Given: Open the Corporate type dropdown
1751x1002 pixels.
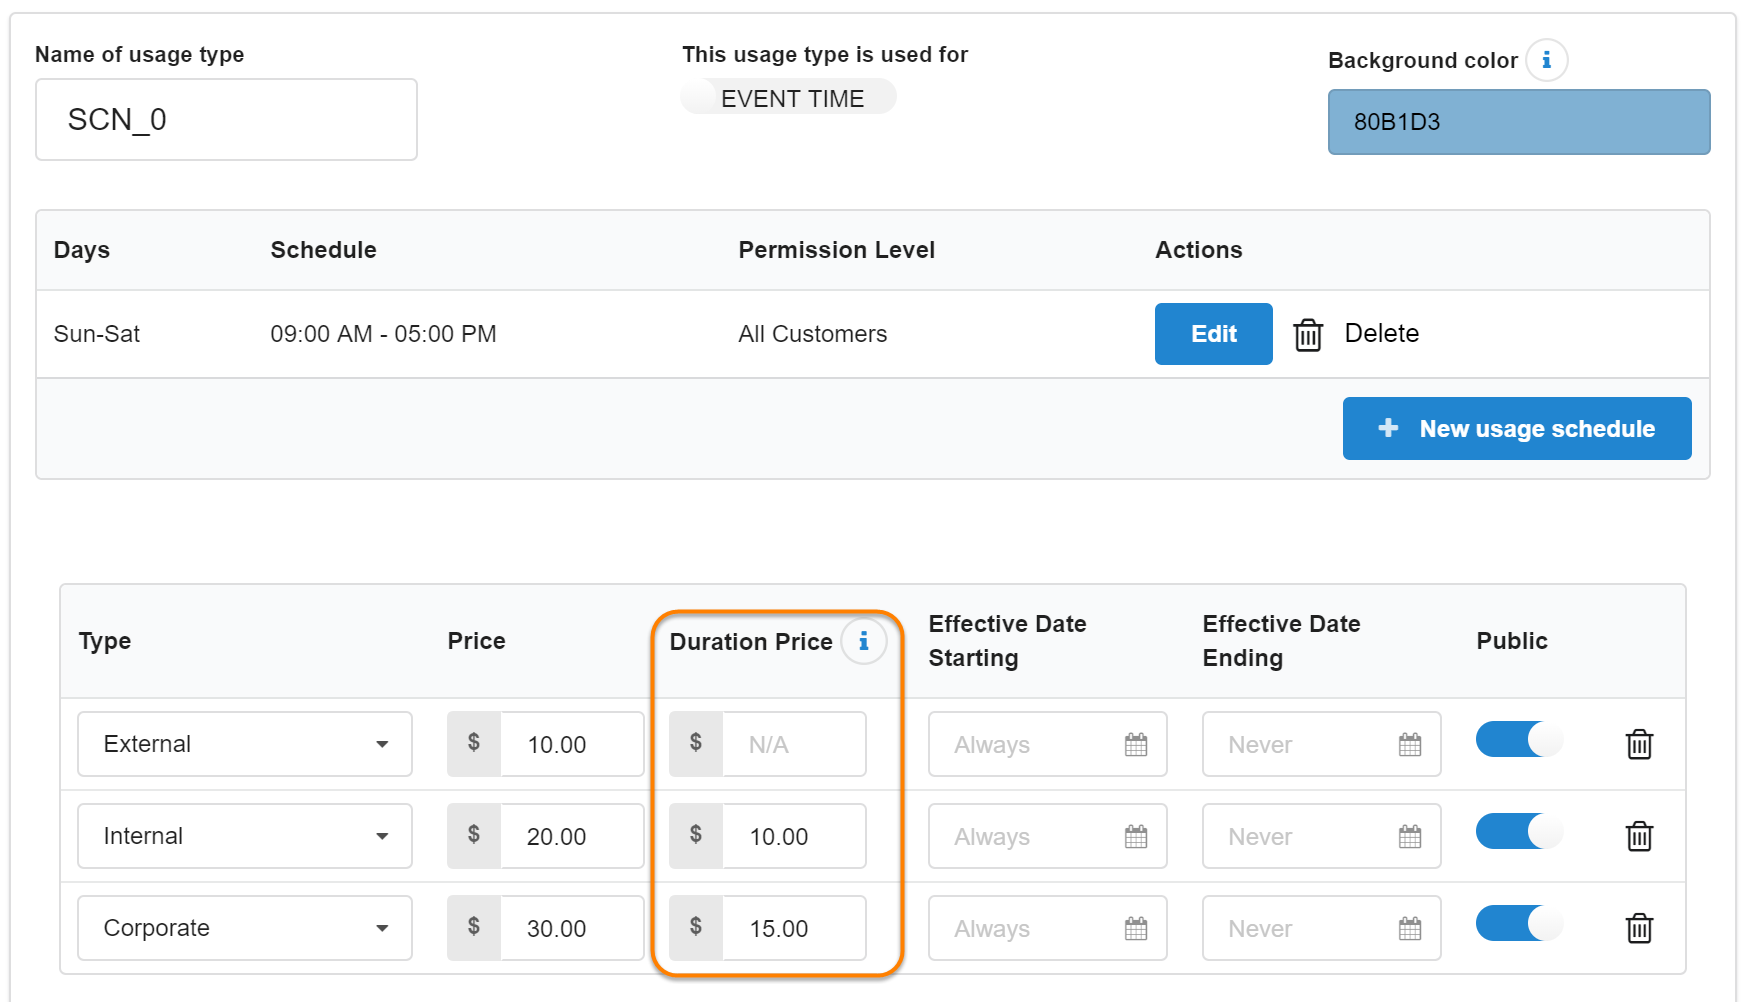Looking at the screenshot, I should click(245, 928).
